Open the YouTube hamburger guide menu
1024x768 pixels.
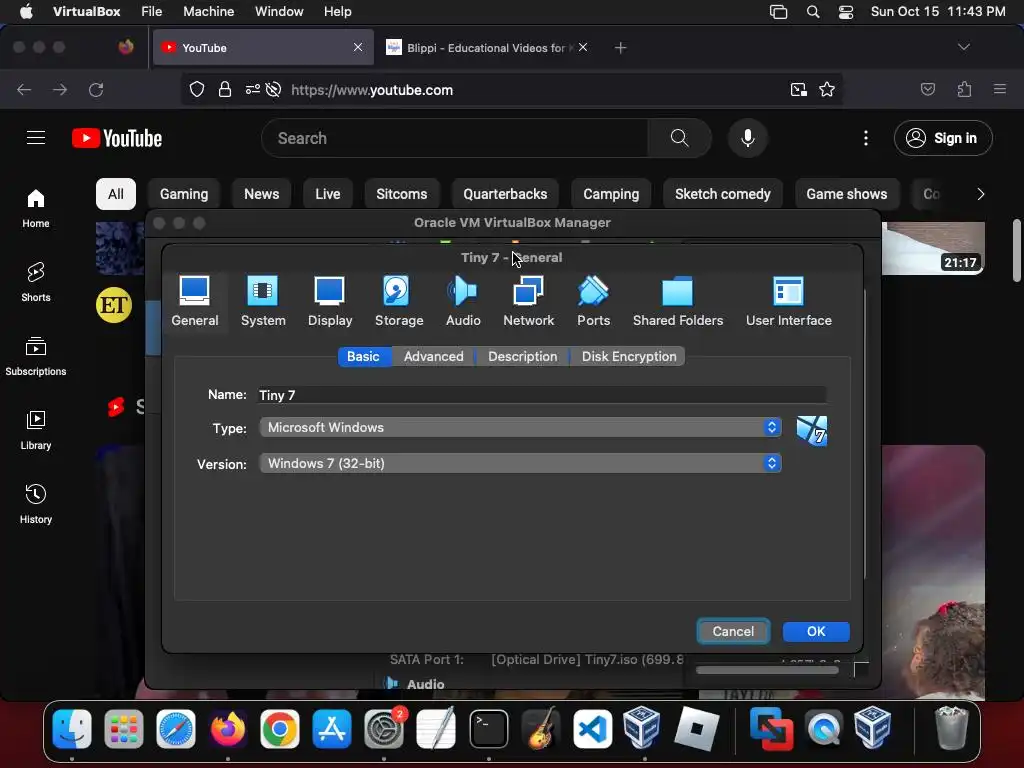coord(36,138)
